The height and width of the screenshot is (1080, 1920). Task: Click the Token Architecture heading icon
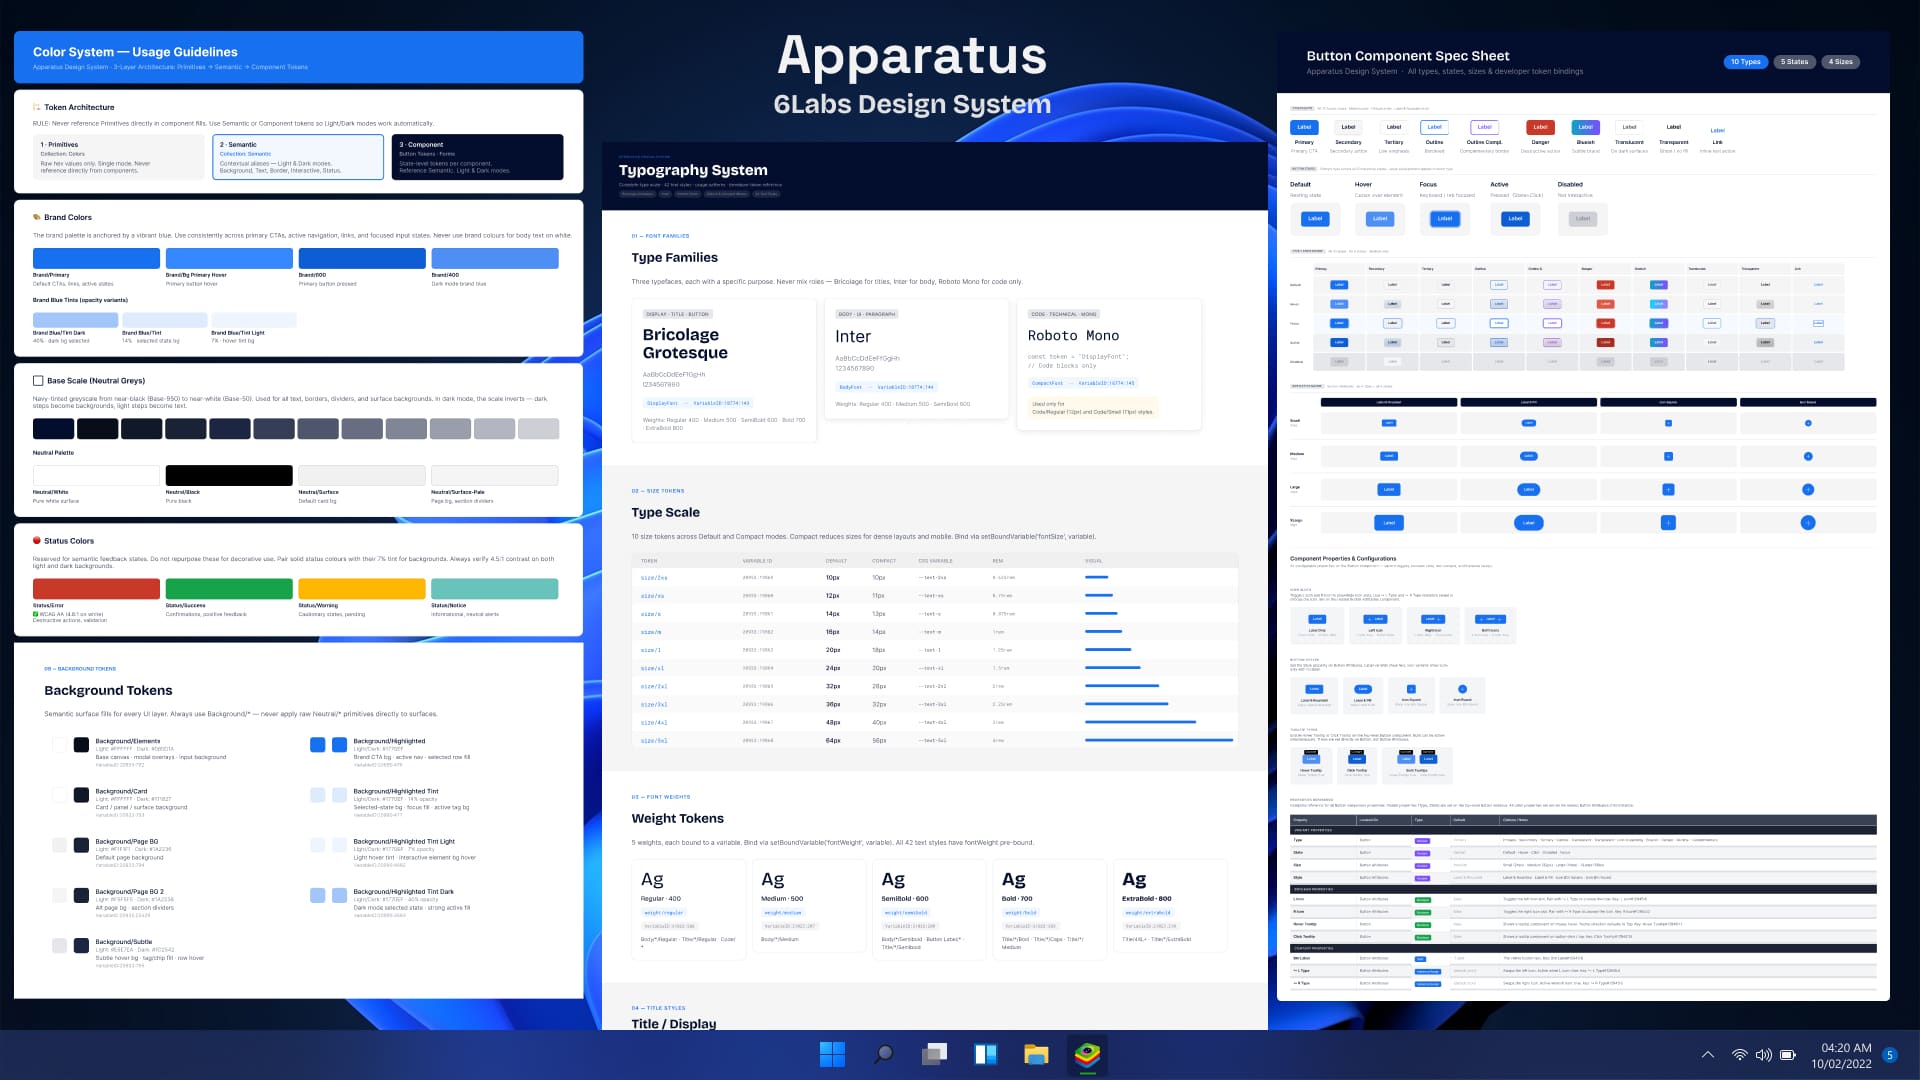pyautogui.click(x=37, y=107)
